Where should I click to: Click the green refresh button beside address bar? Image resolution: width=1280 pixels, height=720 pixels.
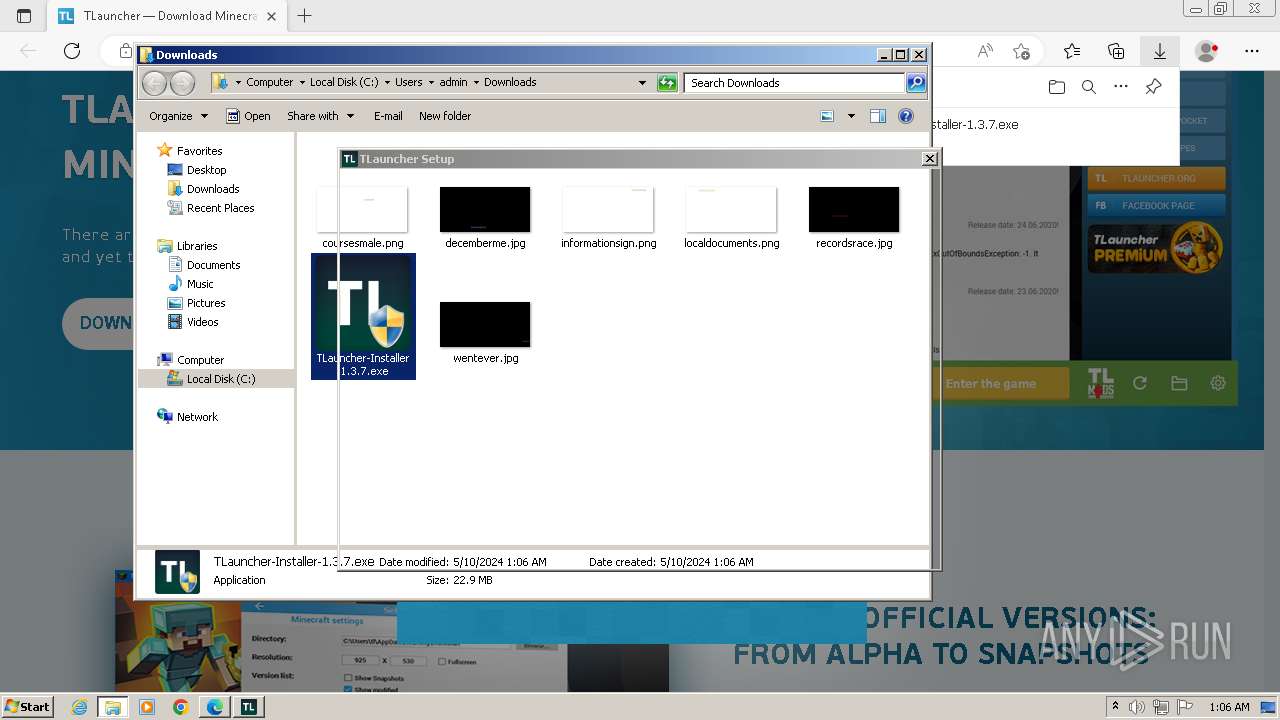pos(667,83)
